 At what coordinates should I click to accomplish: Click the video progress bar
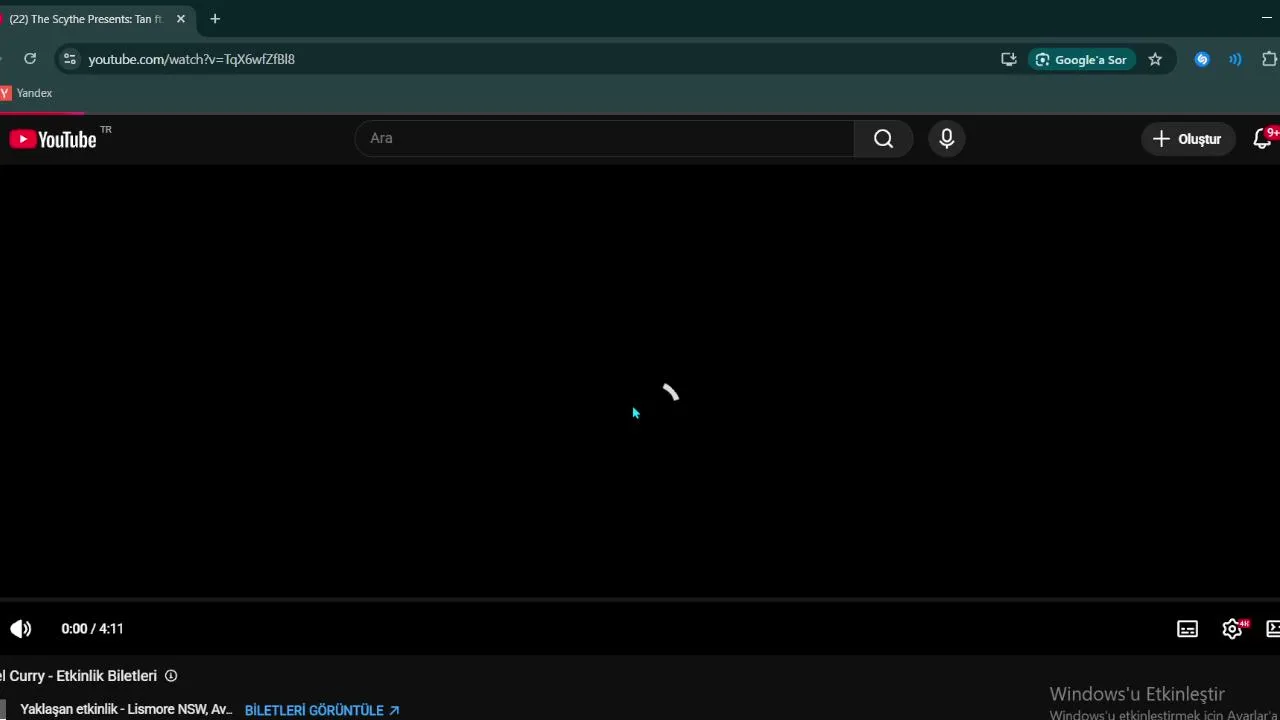pos(640,600)
